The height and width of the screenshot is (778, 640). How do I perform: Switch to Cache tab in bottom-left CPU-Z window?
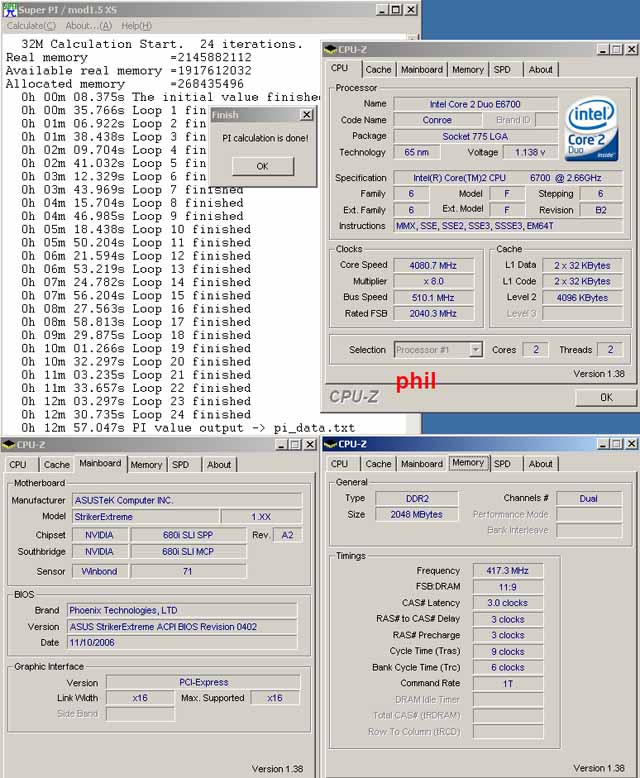(x=57, y=465)
